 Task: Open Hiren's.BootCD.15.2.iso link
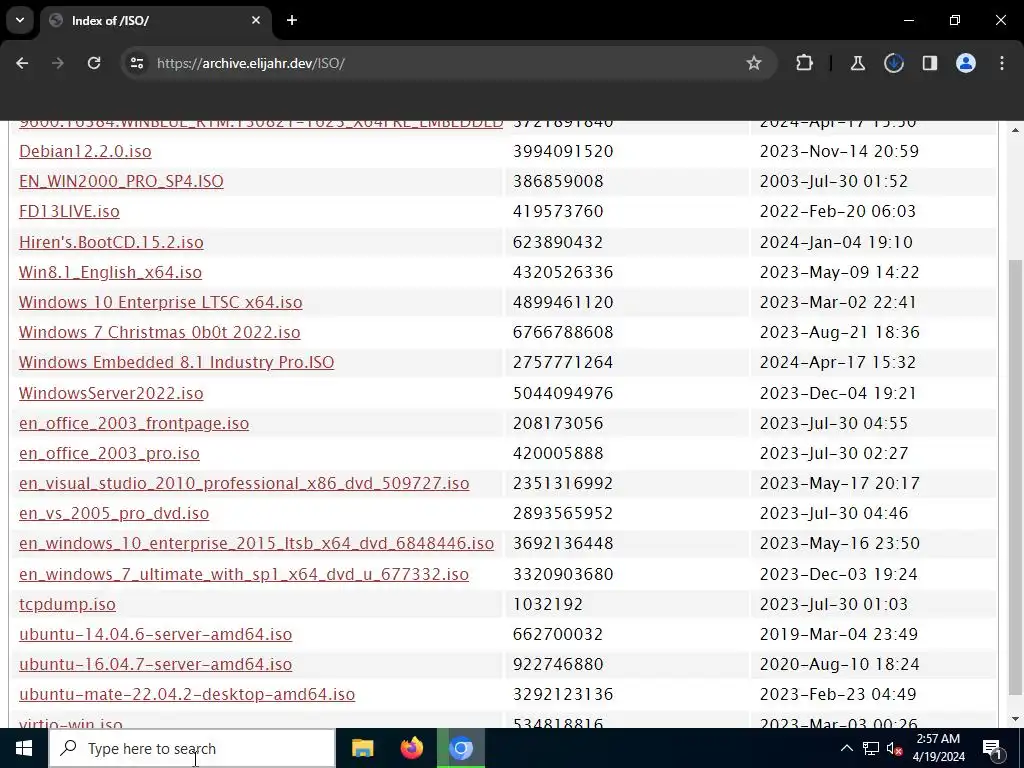click(x=111, y=242)
